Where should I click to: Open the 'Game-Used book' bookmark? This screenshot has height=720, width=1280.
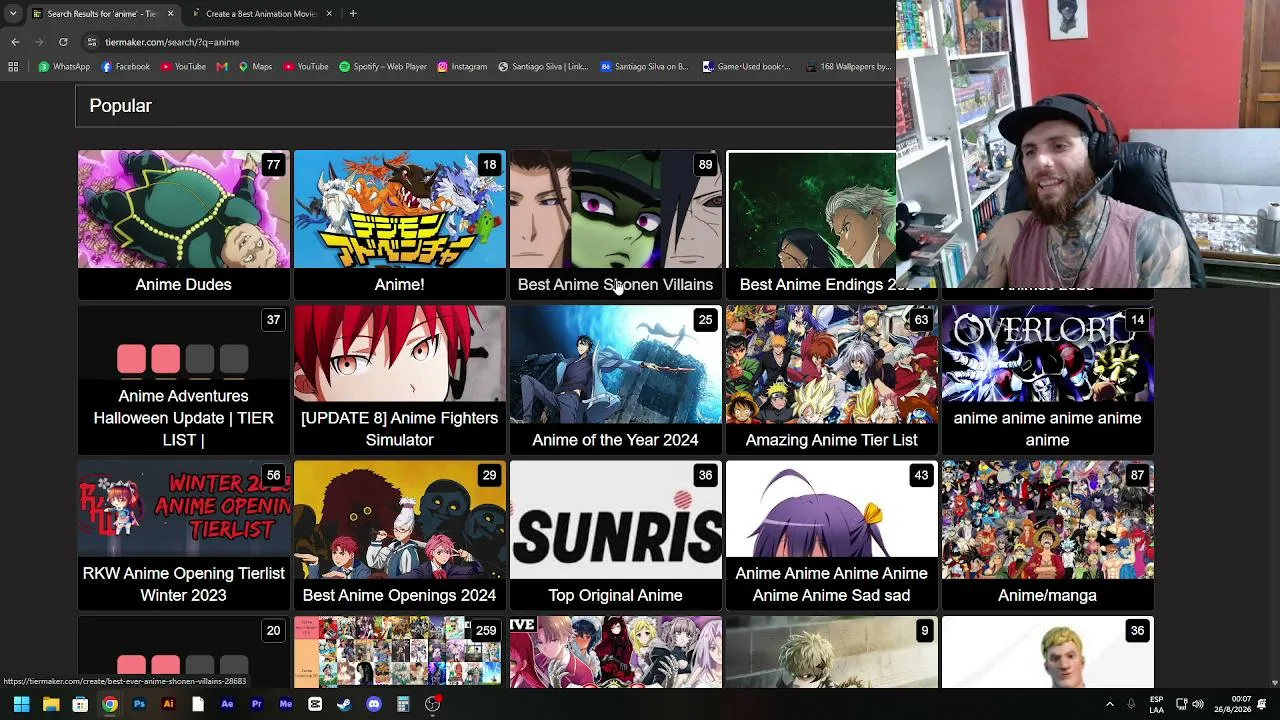point(747,67)
